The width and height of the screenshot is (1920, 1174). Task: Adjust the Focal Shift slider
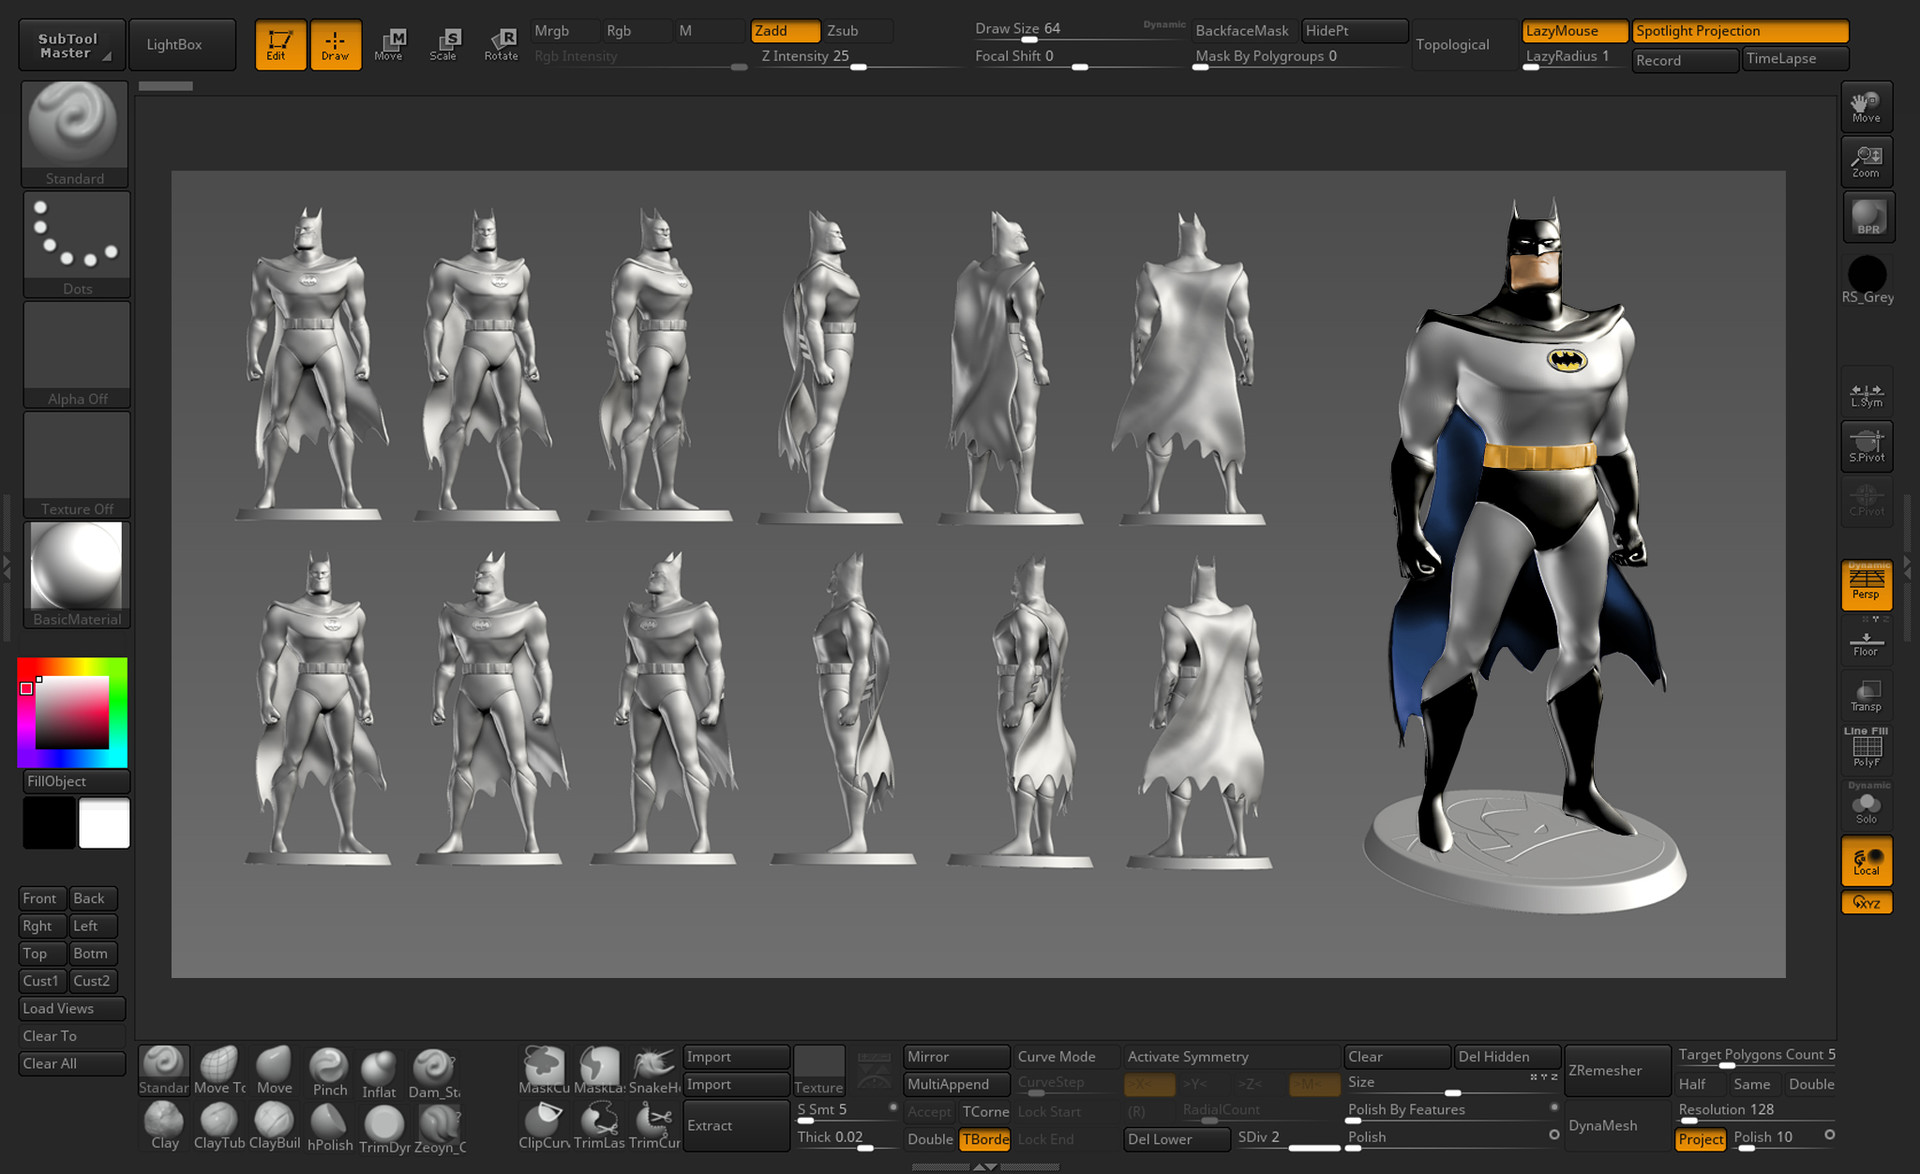click(x=1078, y=58)
